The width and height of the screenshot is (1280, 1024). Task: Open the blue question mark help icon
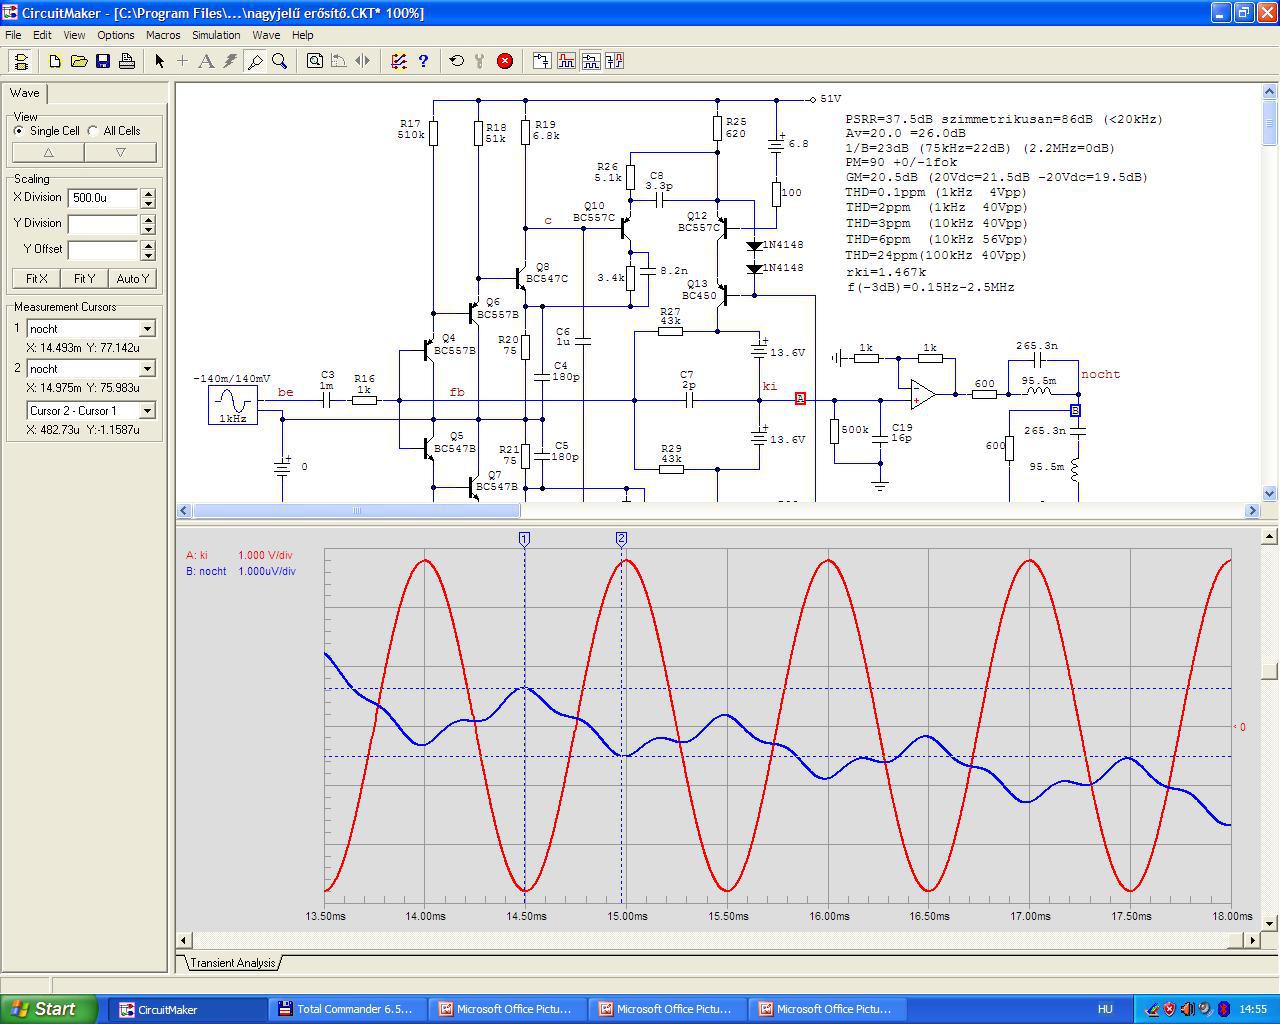click(x=423, y=61)
